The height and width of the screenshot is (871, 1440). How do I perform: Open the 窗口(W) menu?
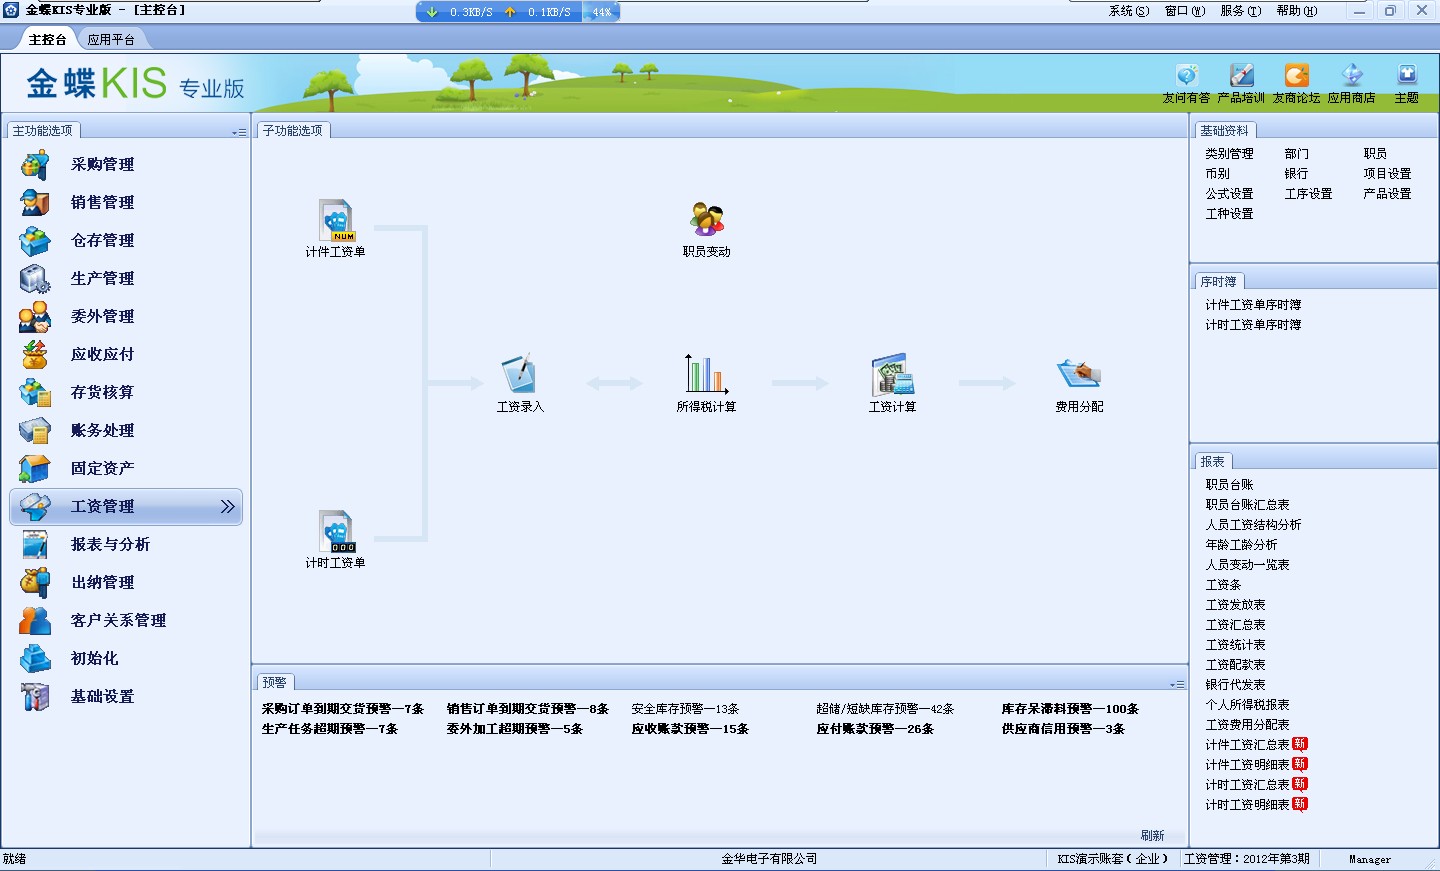1185,11
